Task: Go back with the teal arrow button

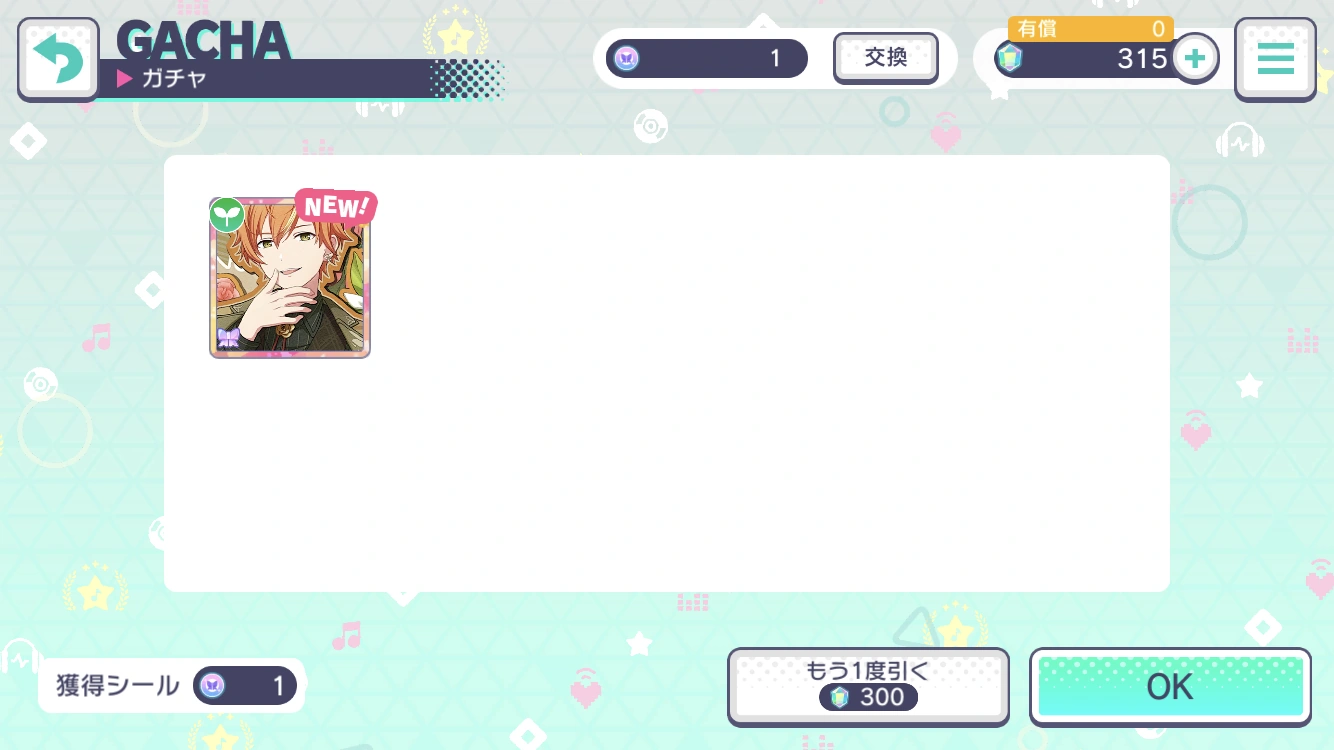Action: 59,59
